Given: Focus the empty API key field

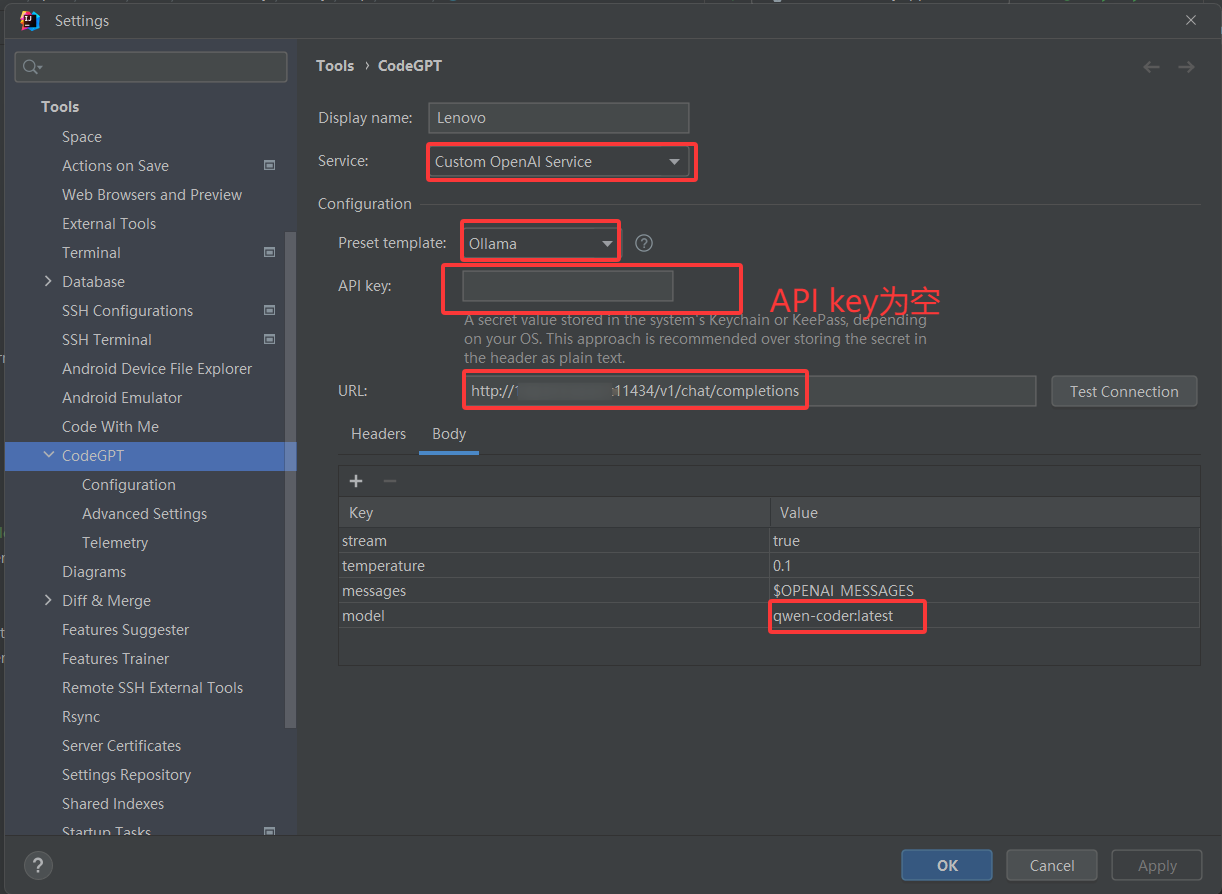Looking at the screenshot, I should [x=568, y=286].
